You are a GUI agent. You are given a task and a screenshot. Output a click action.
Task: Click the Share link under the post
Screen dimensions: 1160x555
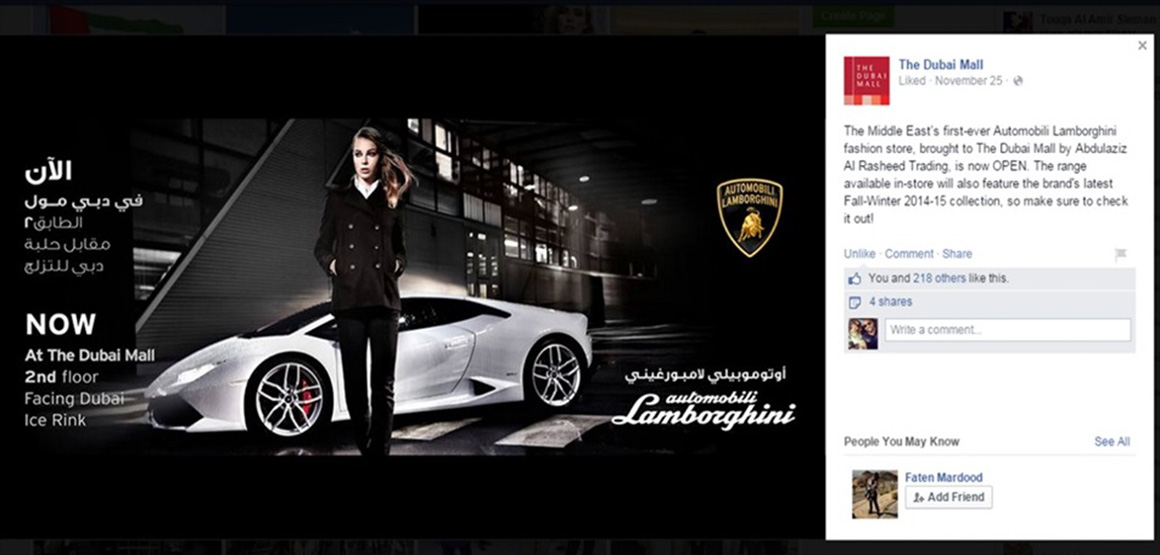[x=957, y=254]
